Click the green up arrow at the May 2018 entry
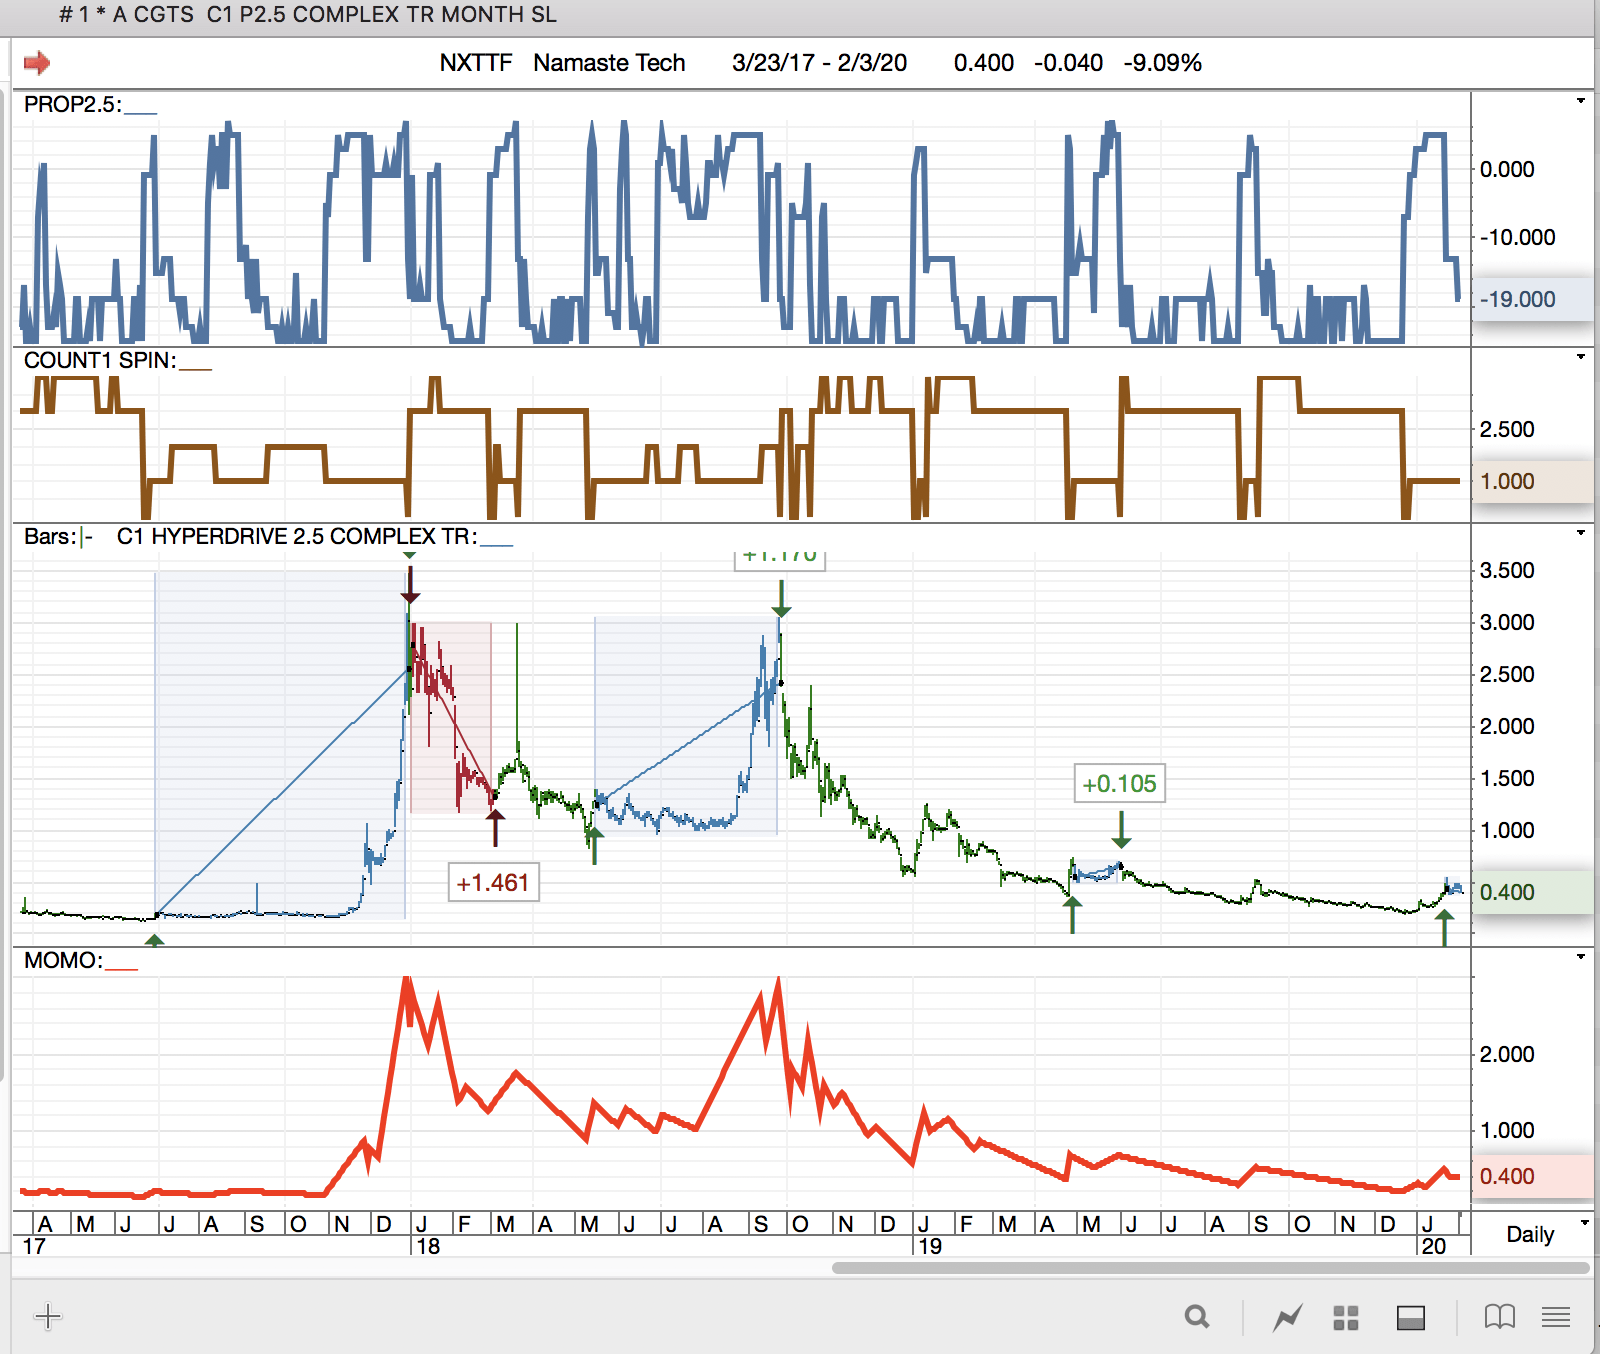The height and width of the screenshot is (1354, 1600). [594, 845]
